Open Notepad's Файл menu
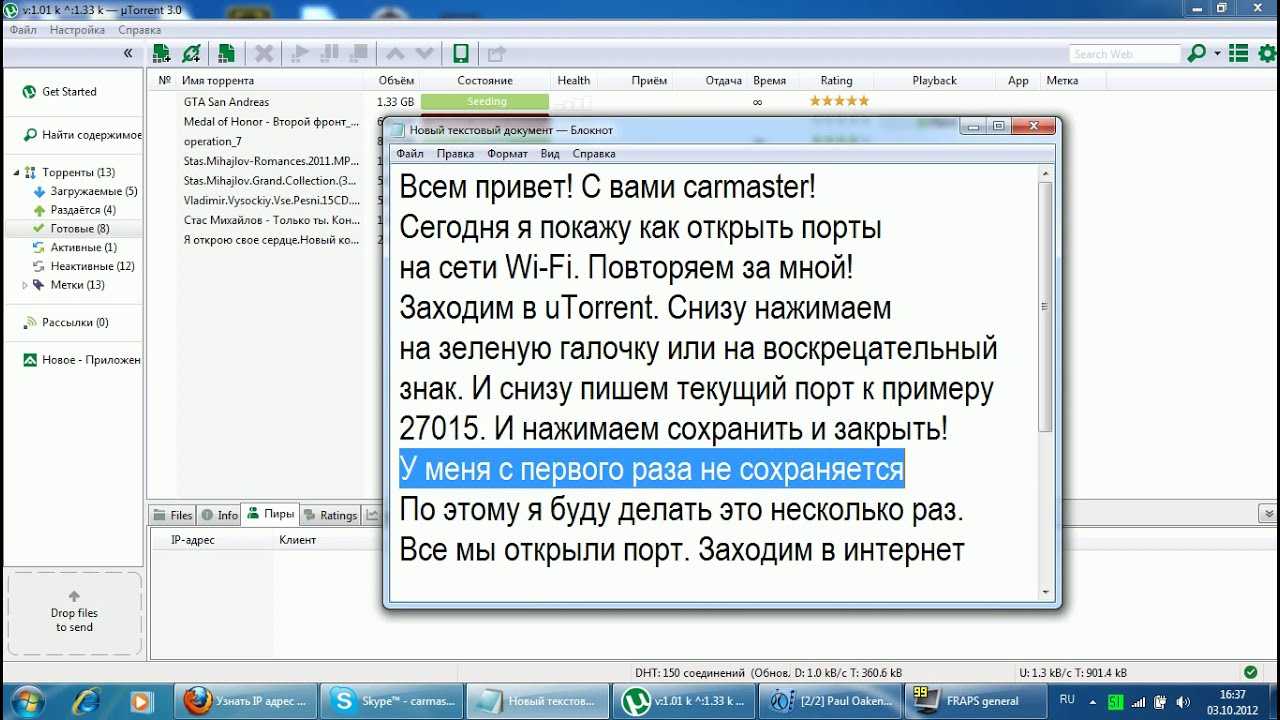 [x=410, y=154]
